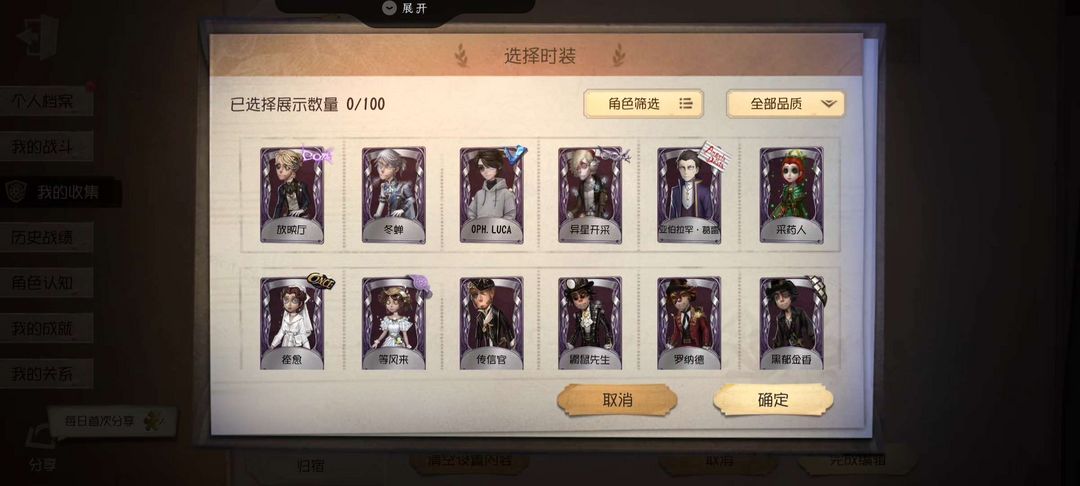Select the 等风来 costume card
1080x486 pixels.
[x=393, y=324]
